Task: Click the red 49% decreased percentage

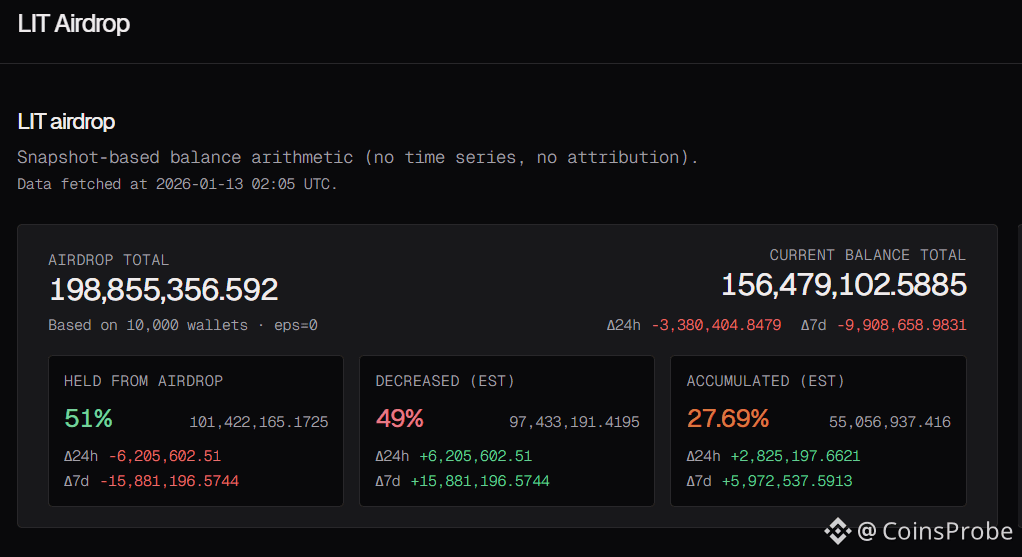Action: [x=399, y=418]
